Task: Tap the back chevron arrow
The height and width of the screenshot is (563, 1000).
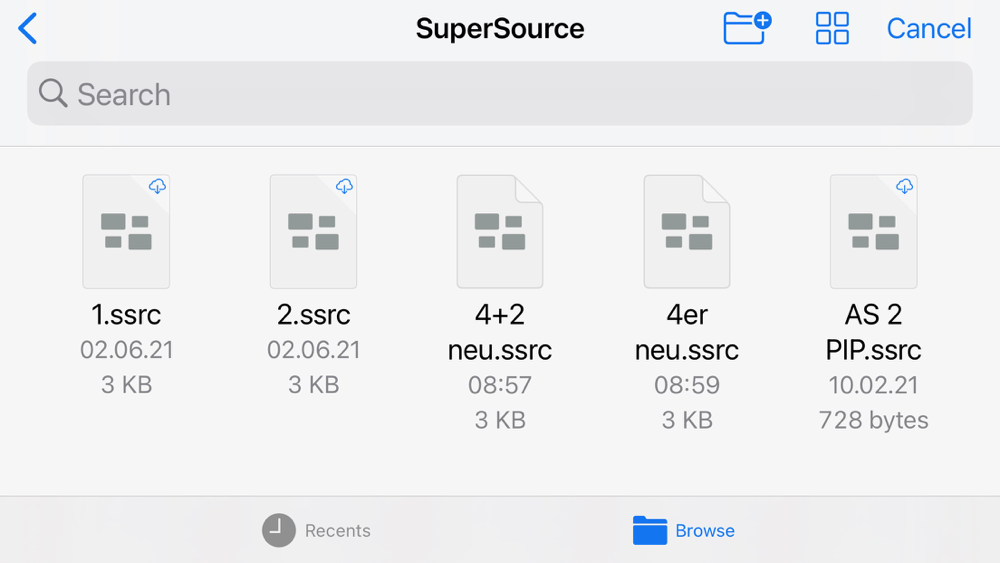Action: pos(28,29)
